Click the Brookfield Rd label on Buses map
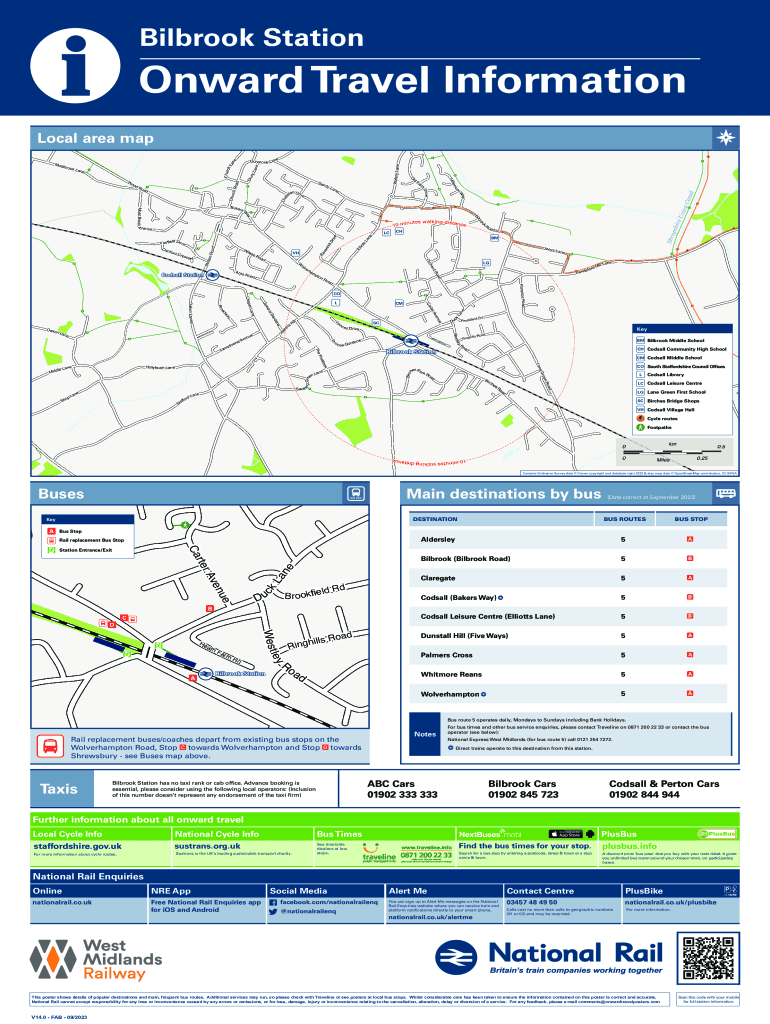 pos(314,592)
